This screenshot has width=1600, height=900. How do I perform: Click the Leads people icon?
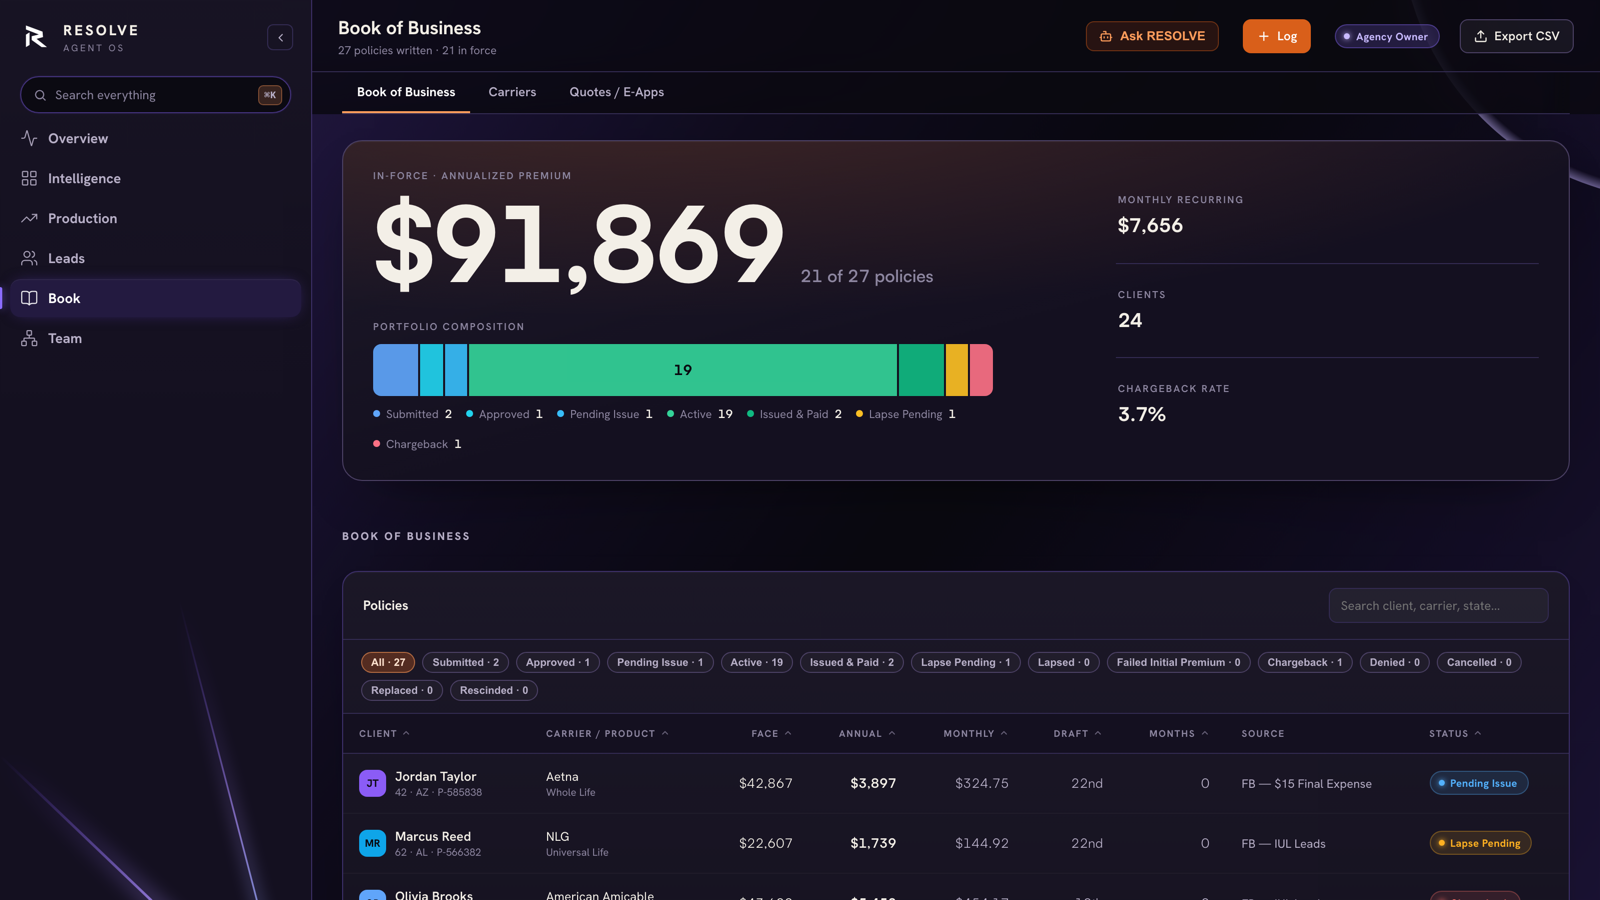point(29,258)
